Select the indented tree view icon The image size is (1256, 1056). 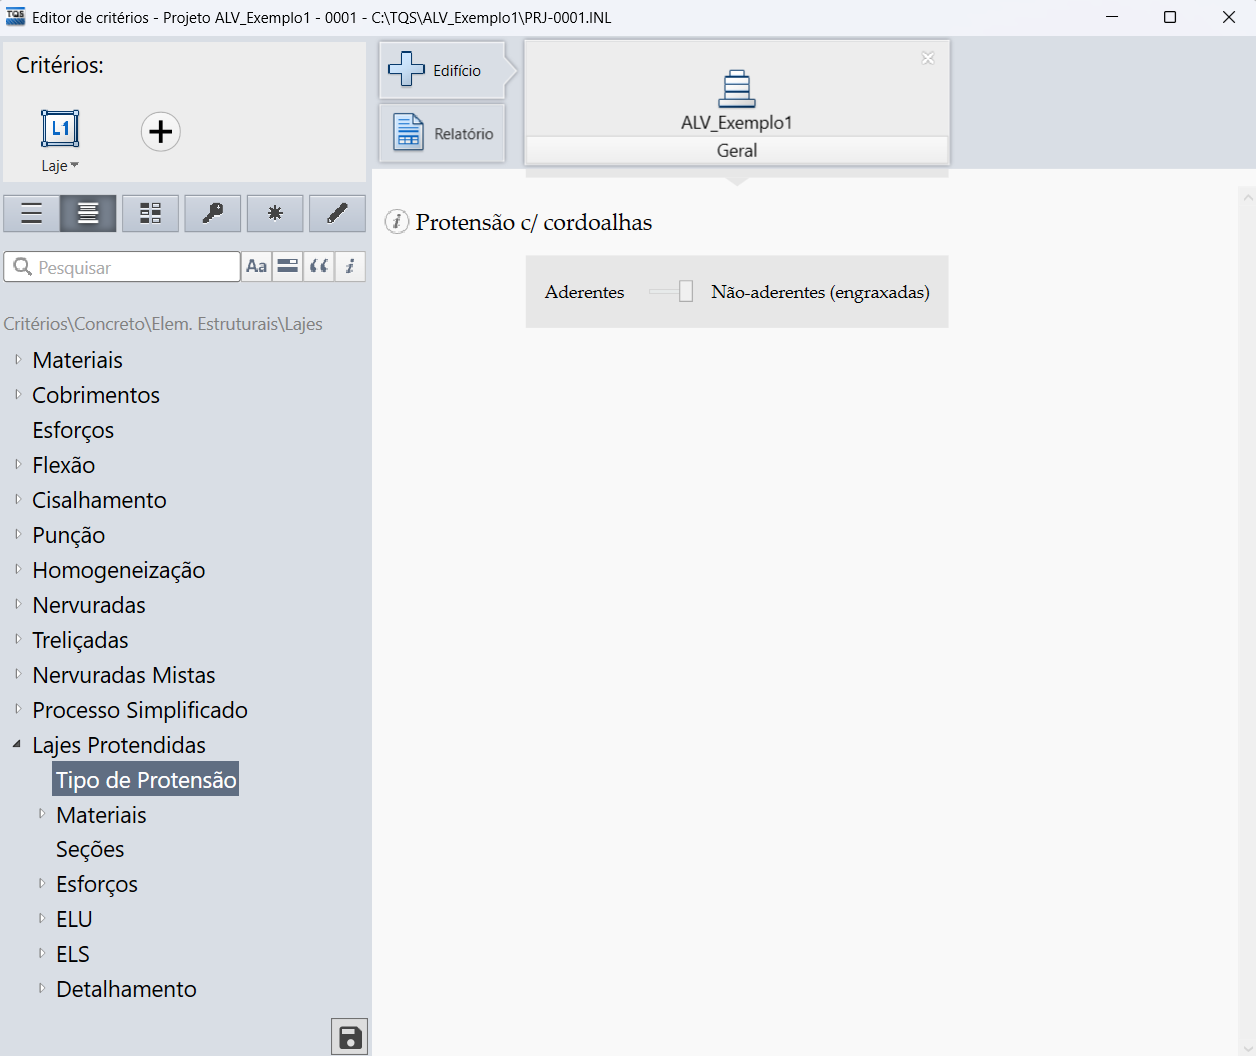[88, 213]
